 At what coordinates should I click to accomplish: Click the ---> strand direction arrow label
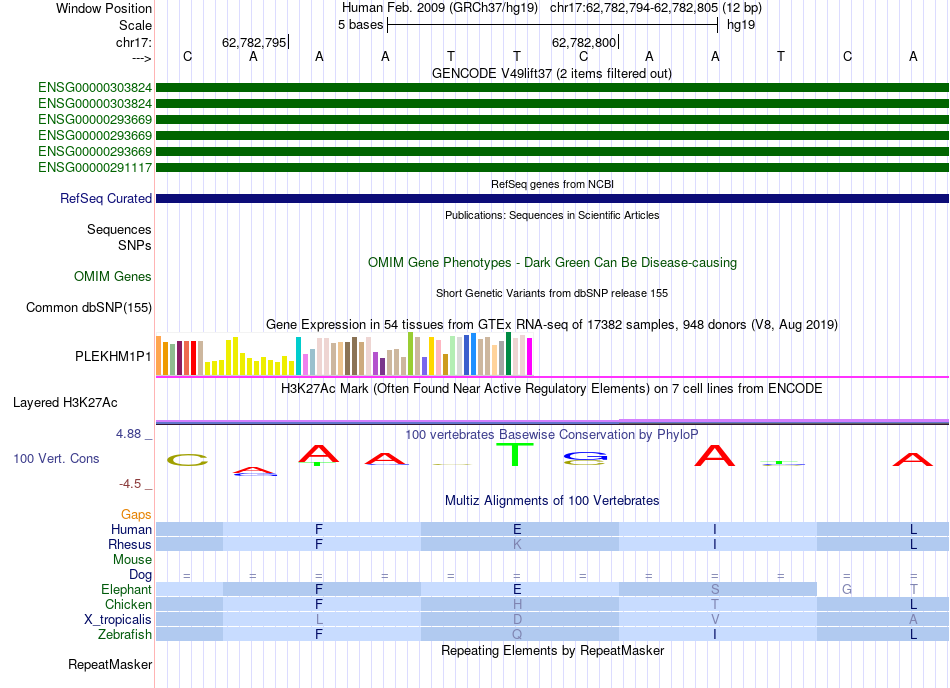[x=142, y=58]
